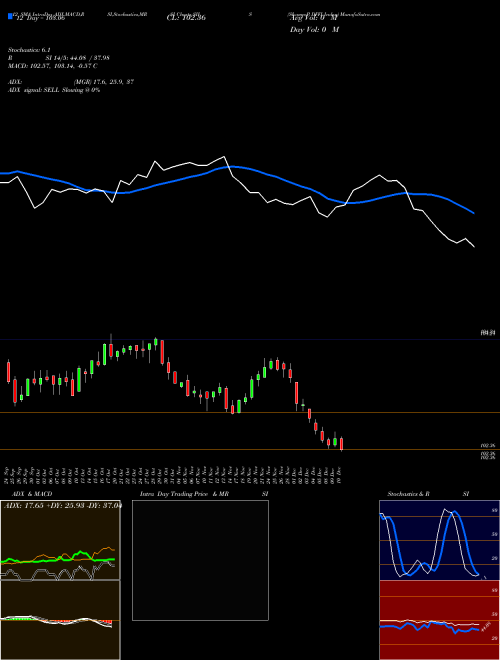Click the 'Stochastics & R' panel title
This screenshot has height=660, width=500.
click(408, 494)
